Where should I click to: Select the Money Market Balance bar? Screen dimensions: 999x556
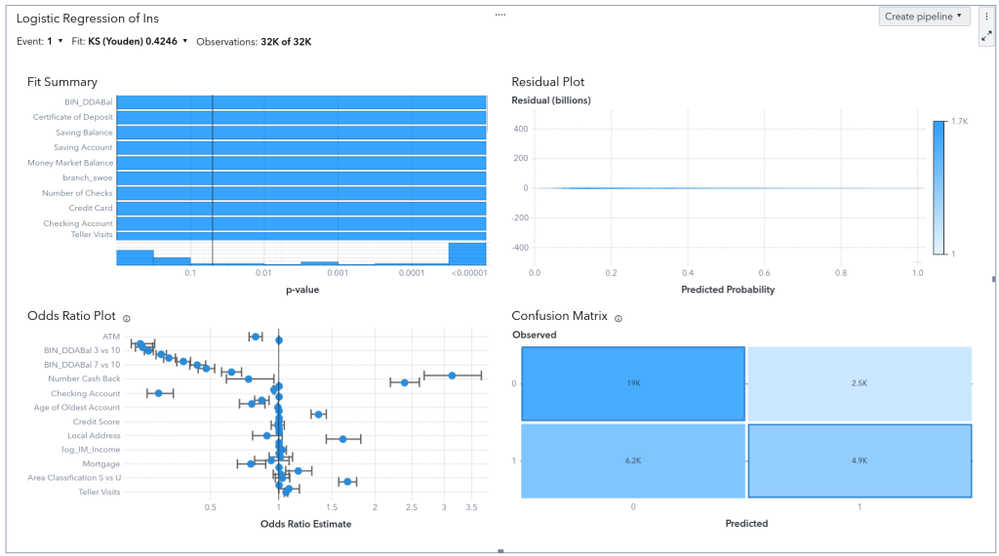pos(300,163)
